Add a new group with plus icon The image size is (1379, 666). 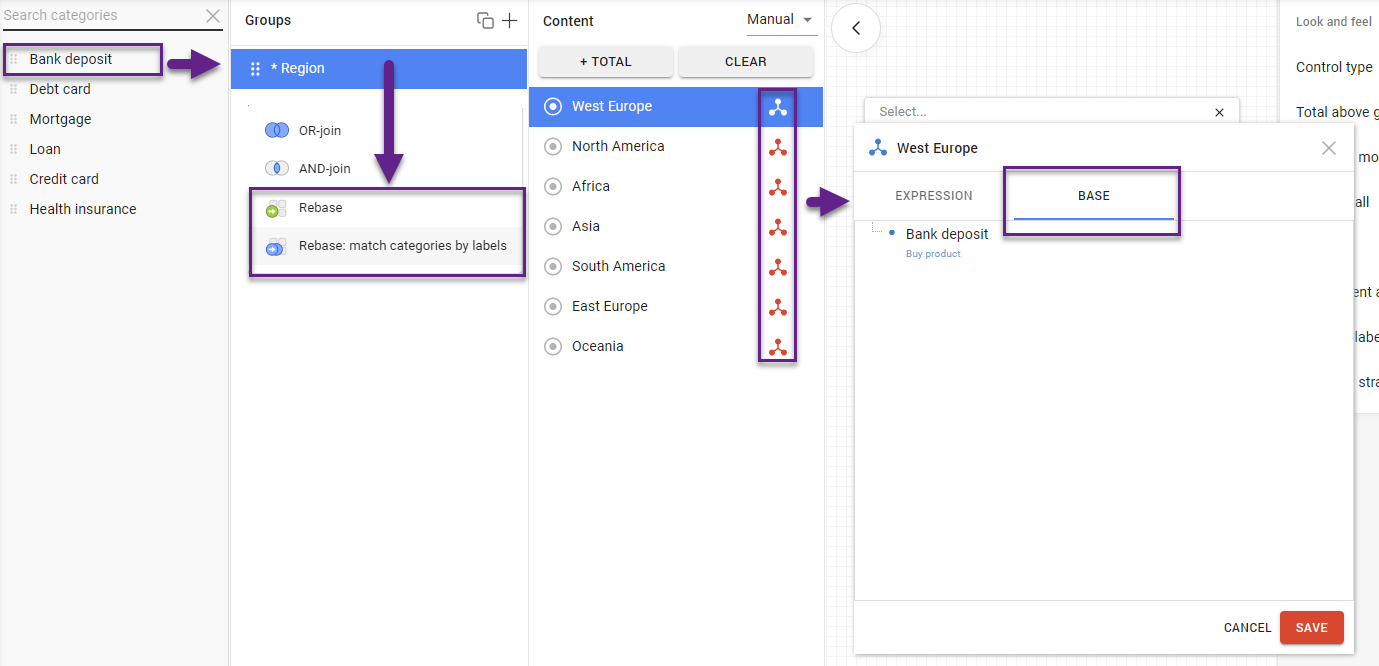tap(510, 21)
